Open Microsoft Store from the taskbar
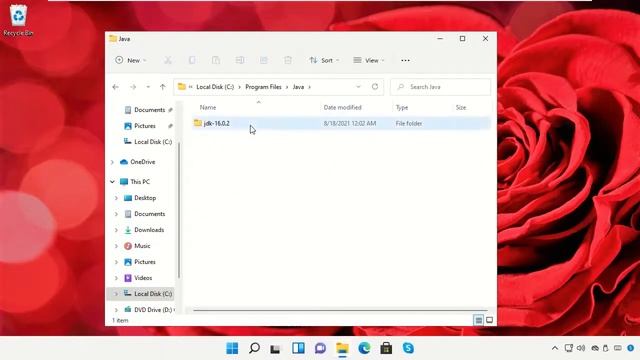This screenshot has height=360, width=640. click(x=386, y=348)
